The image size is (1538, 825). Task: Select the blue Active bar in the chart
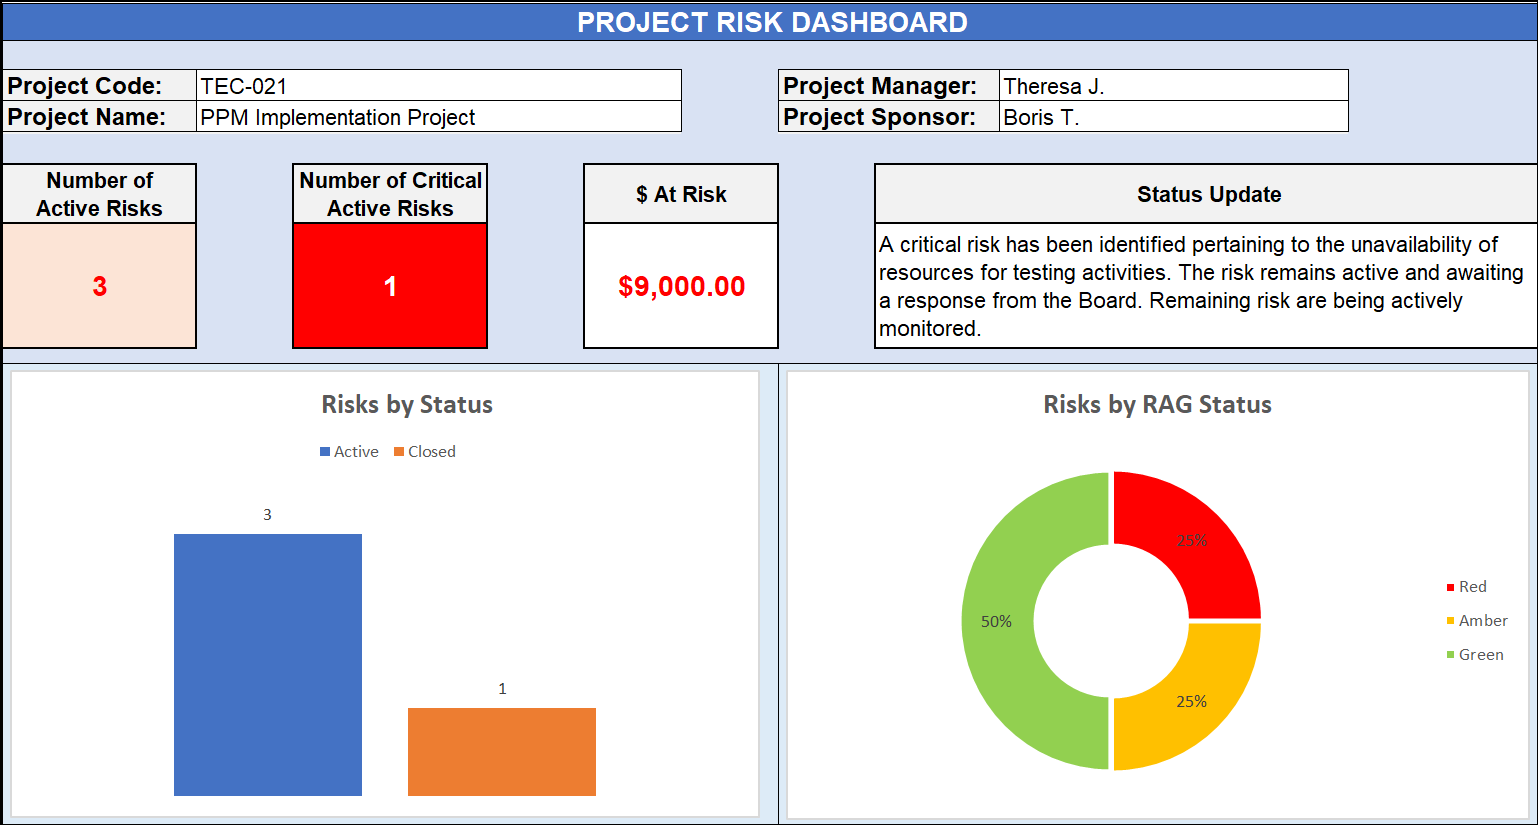click(267, 665)
